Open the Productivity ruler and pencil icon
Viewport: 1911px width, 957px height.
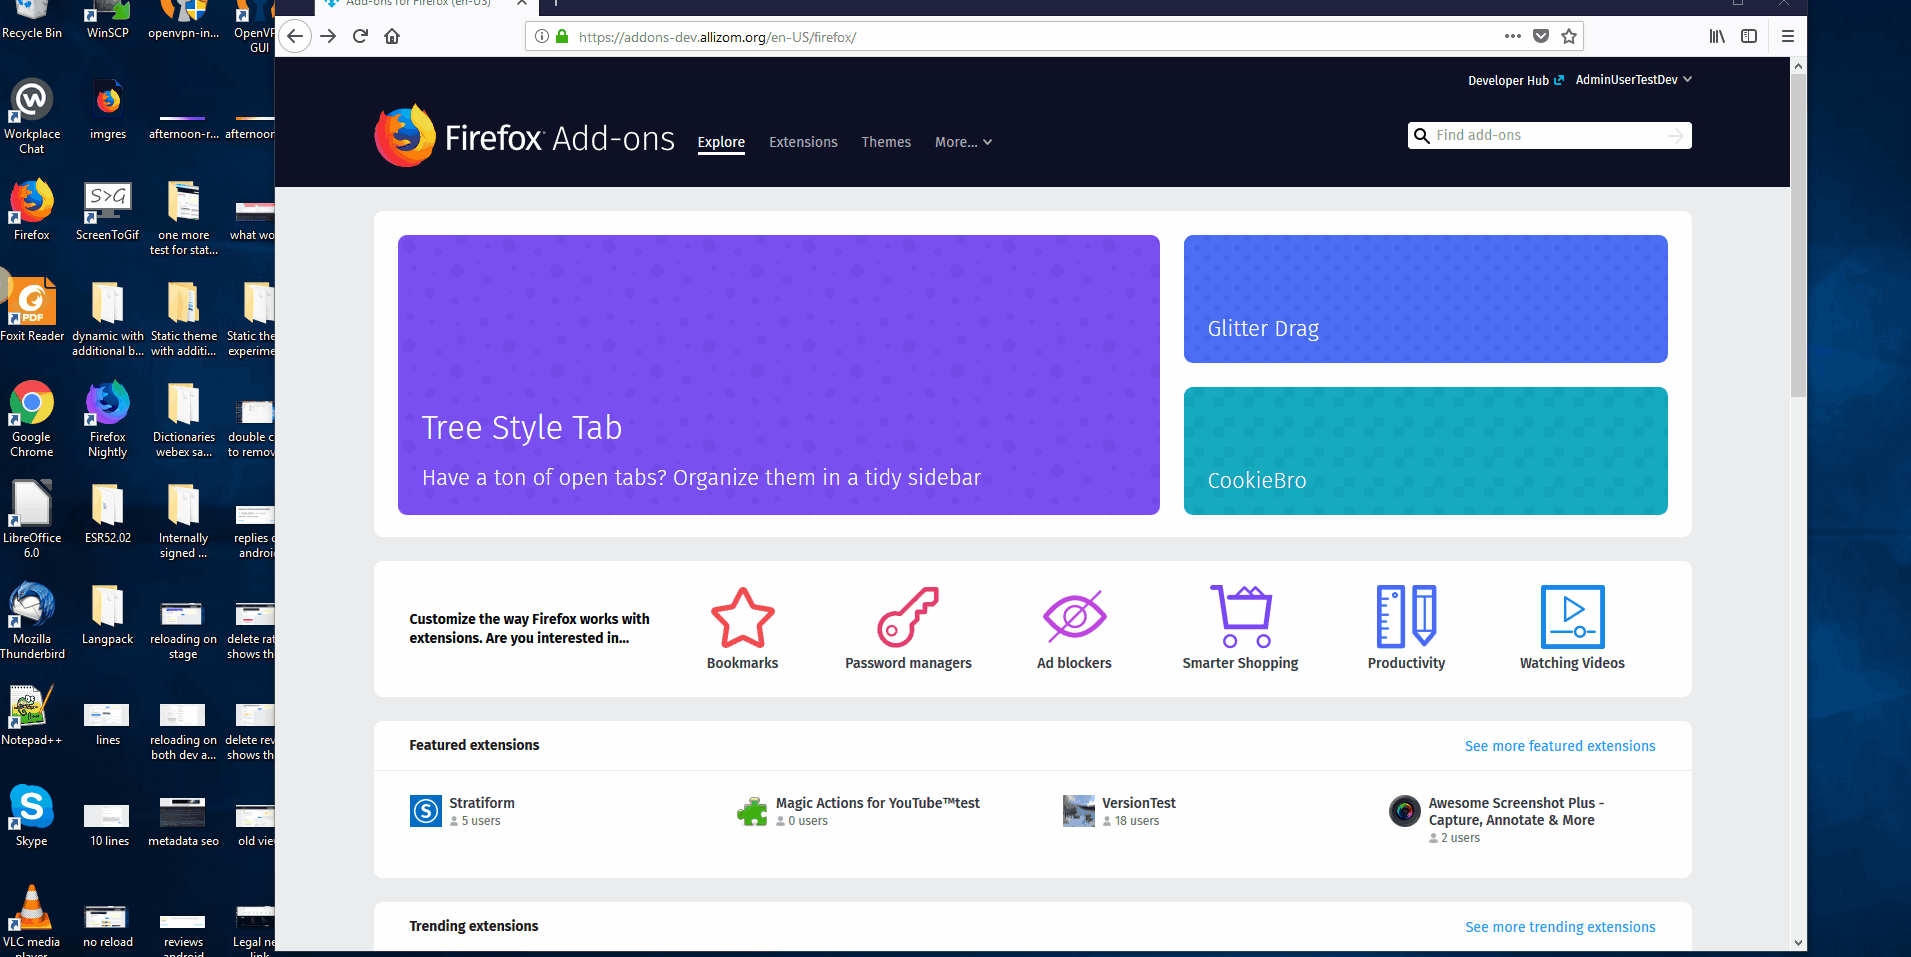click(1406, 617)
